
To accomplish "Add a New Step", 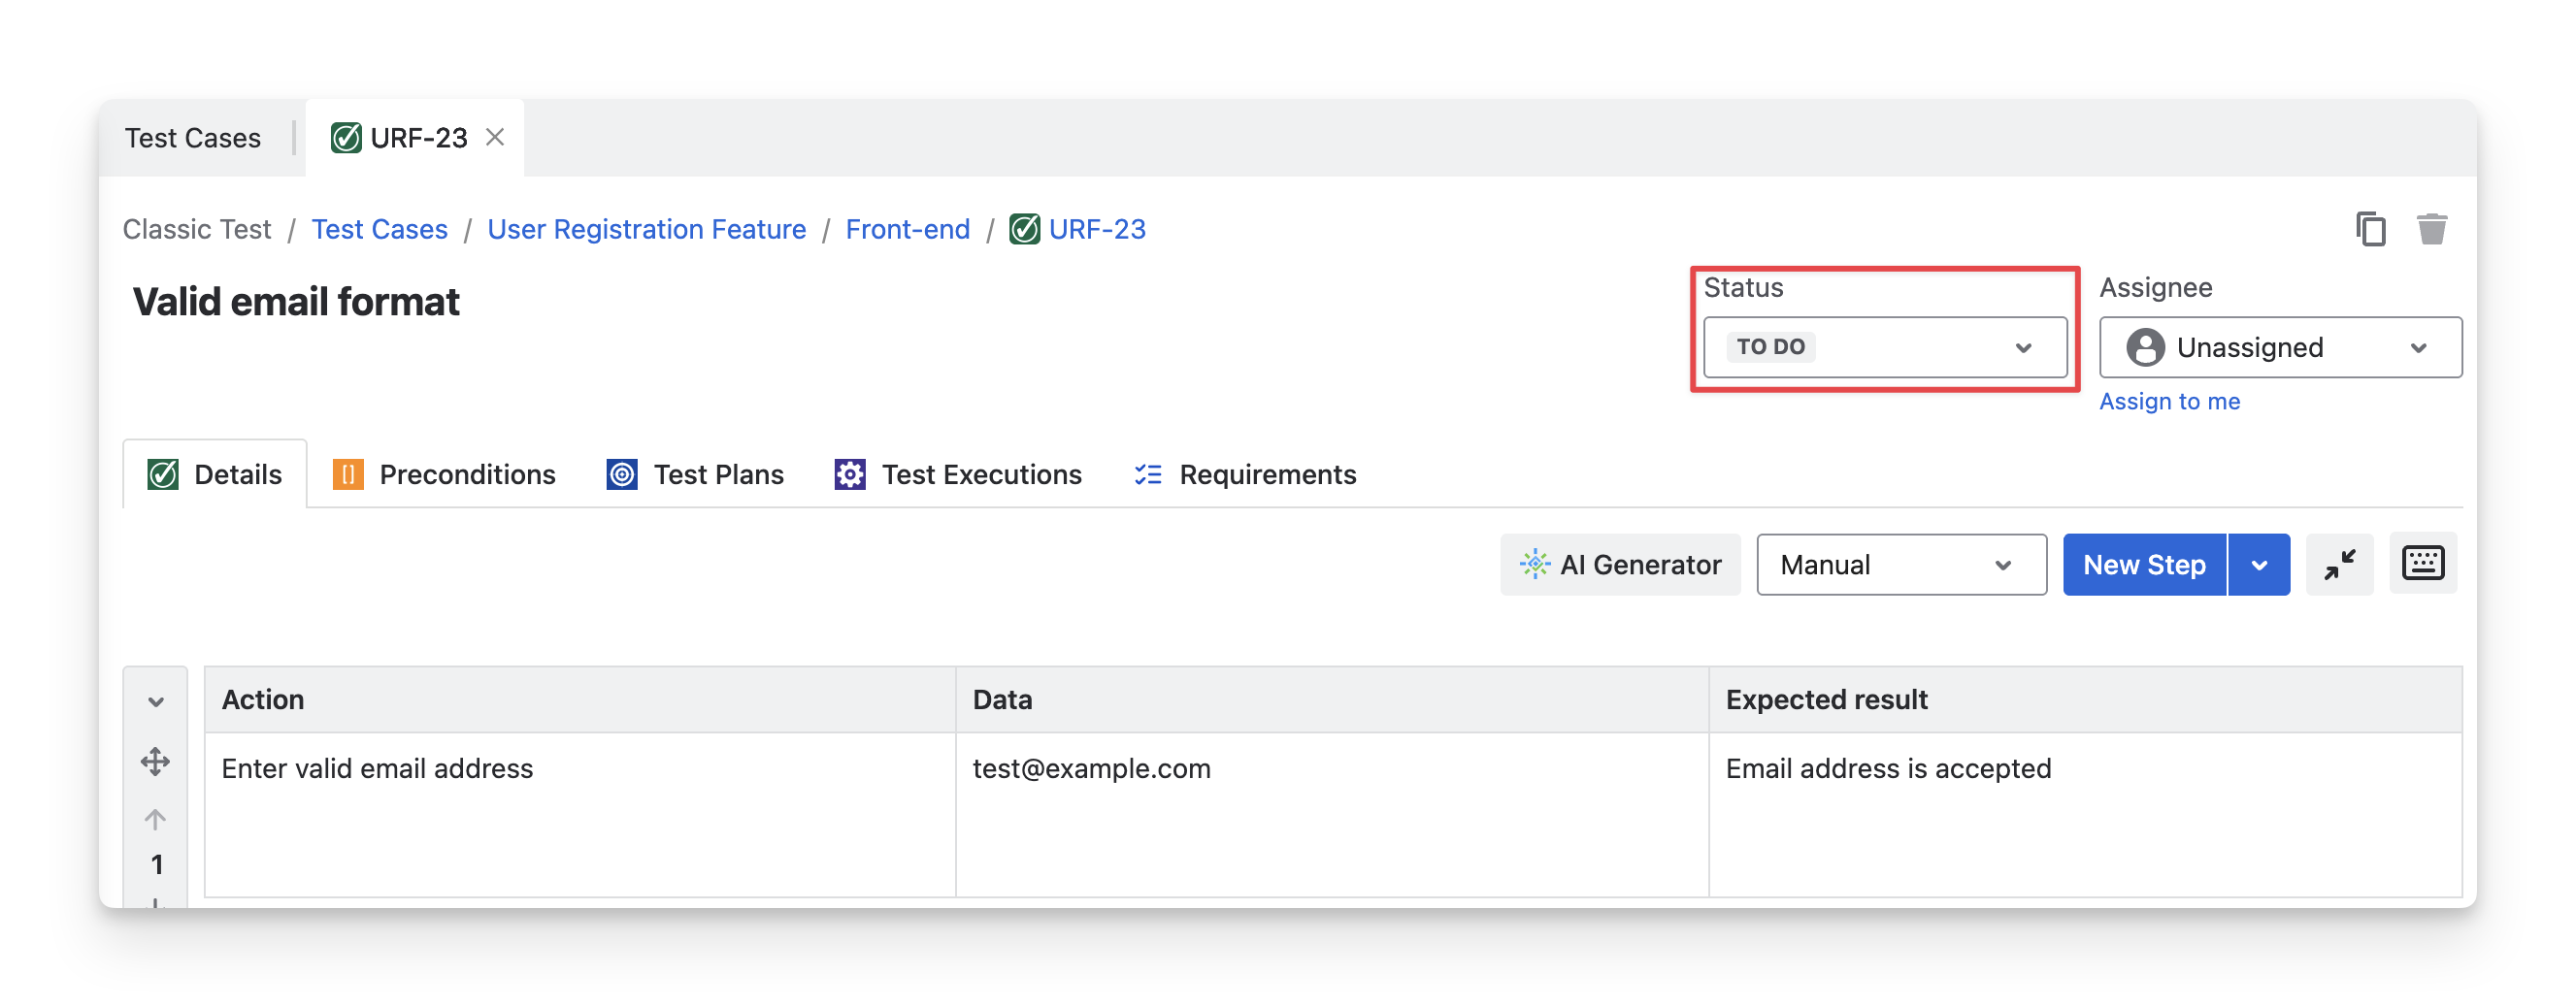I will point(2144,565).
